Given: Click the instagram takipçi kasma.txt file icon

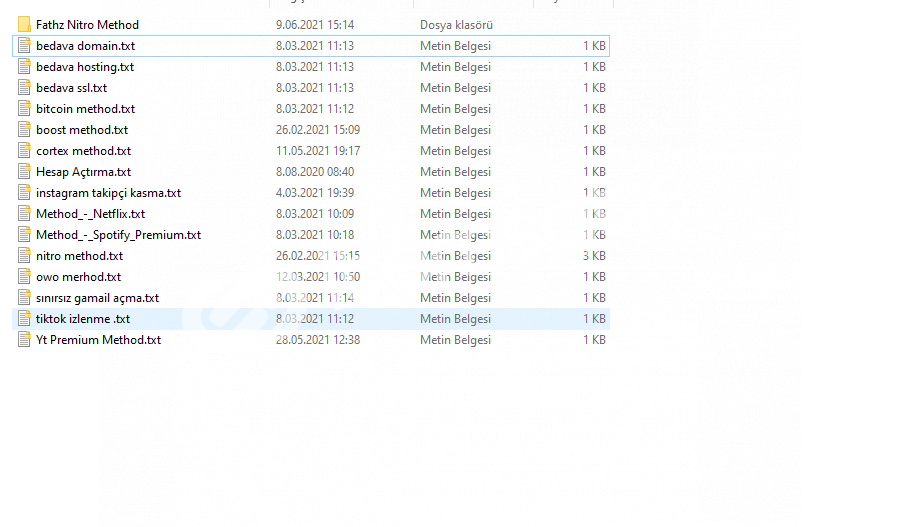Looking at the screenshot, I should pyautogui.click(x=24, y=193).
